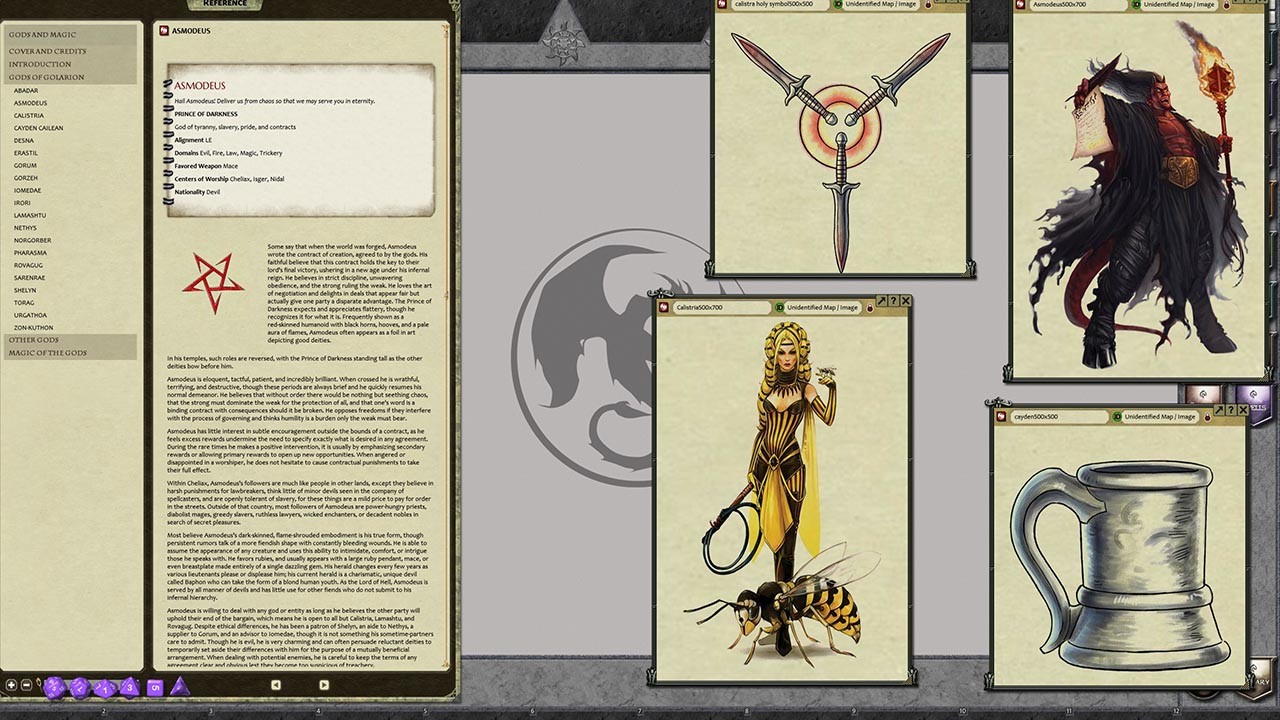Screen dimensions: 1280x720
Task: Click Unidentified Map / Image field in cayden window
Action: pyautogui.click(x=1160, y=416)
